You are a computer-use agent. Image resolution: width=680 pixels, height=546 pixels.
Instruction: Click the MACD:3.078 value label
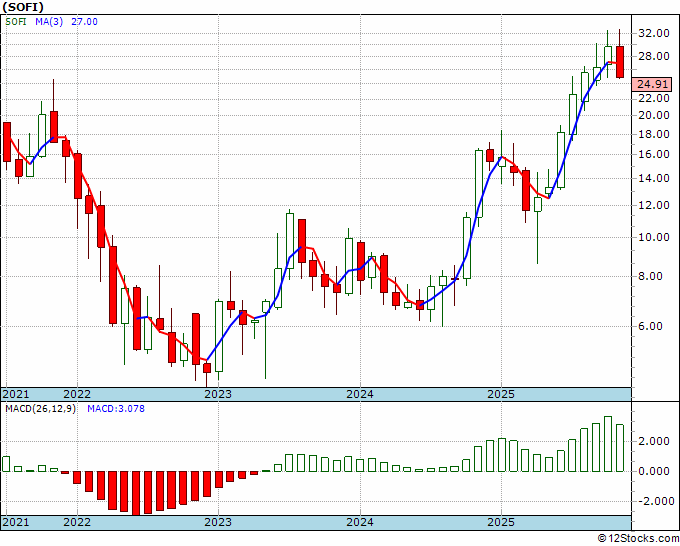point(116,409)
